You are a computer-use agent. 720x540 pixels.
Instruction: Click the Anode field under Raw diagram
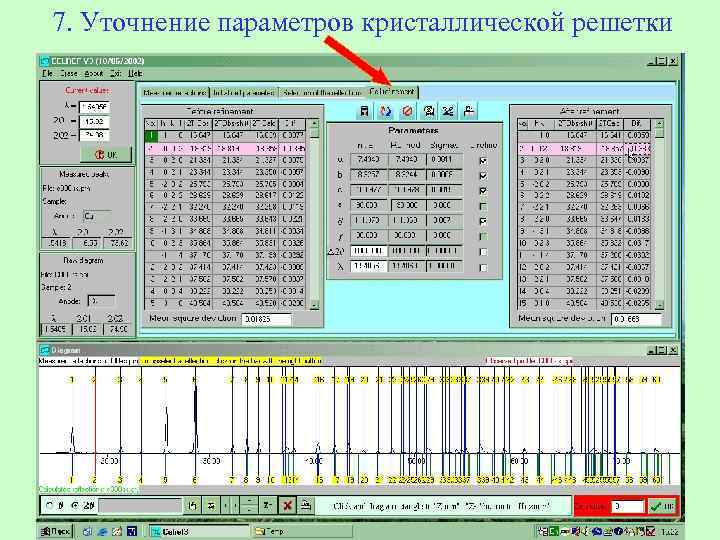101,301
